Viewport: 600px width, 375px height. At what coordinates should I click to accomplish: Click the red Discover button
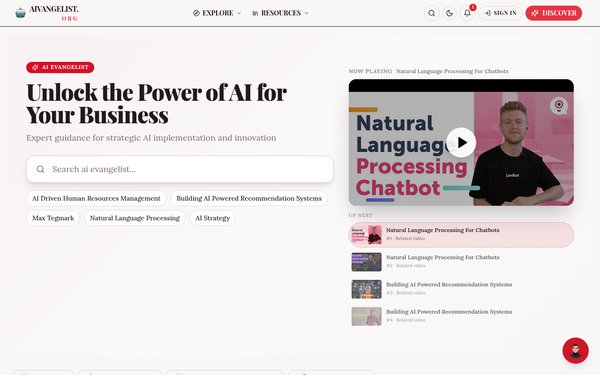554,13
